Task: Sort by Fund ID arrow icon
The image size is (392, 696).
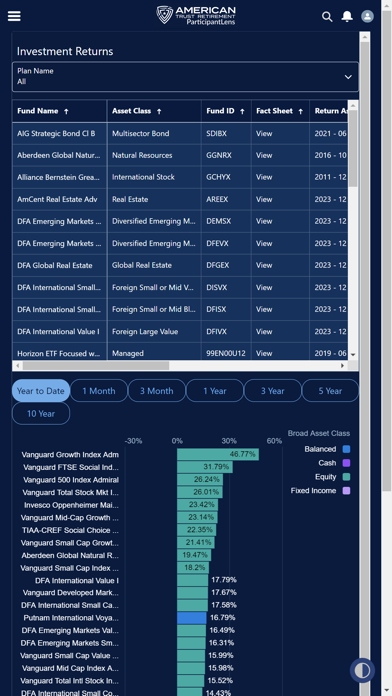Action: [242, 111]
